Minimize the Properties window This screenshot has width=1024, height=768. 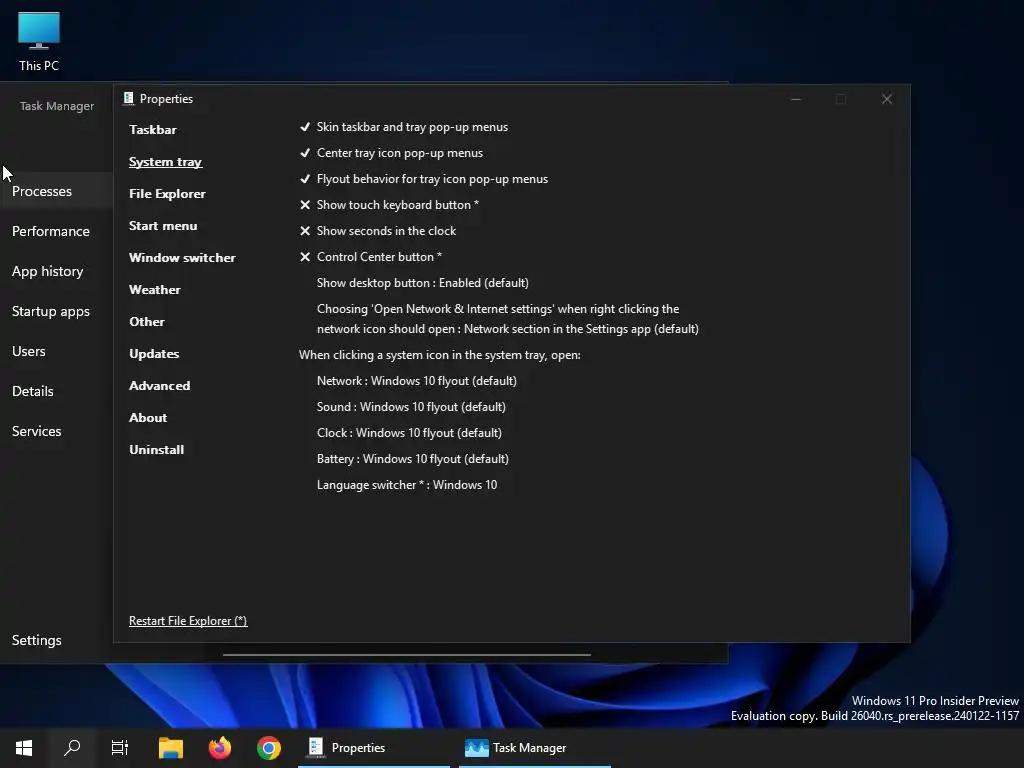tap(796, 99)
